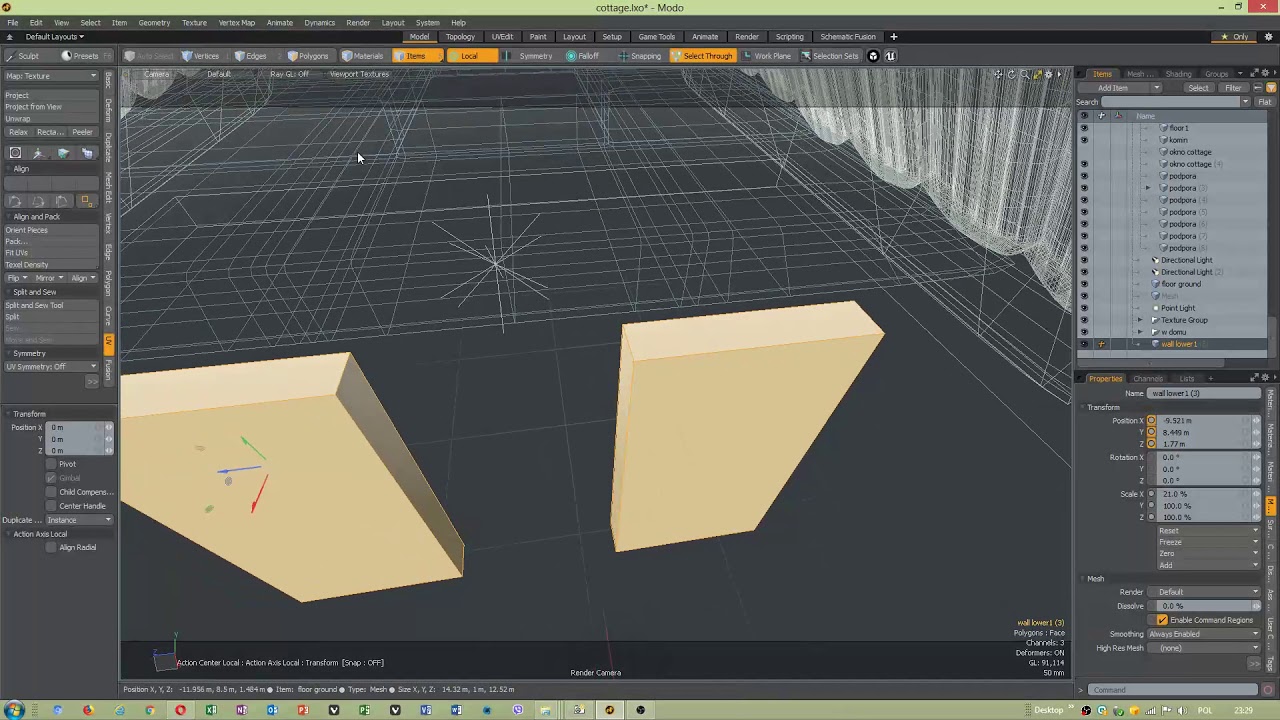Open the Vertex Map menu
1280x720 pixels.
(x=236, y=22)
